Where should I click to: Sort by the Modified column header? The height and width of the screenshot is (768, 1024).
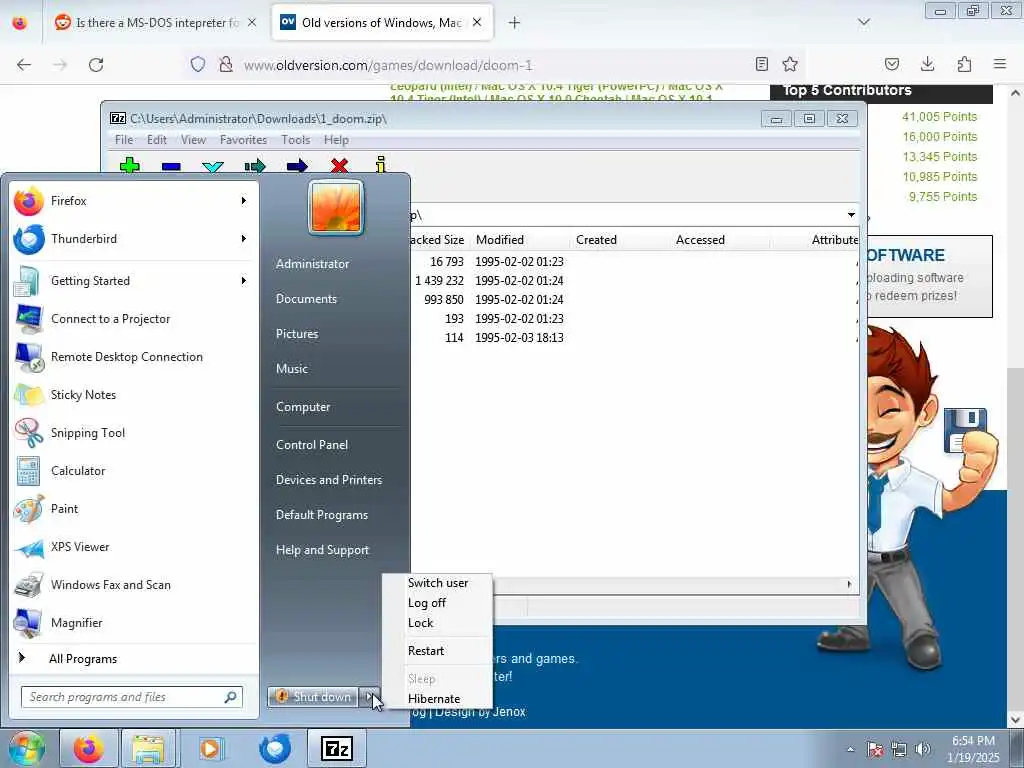(518, 240)
